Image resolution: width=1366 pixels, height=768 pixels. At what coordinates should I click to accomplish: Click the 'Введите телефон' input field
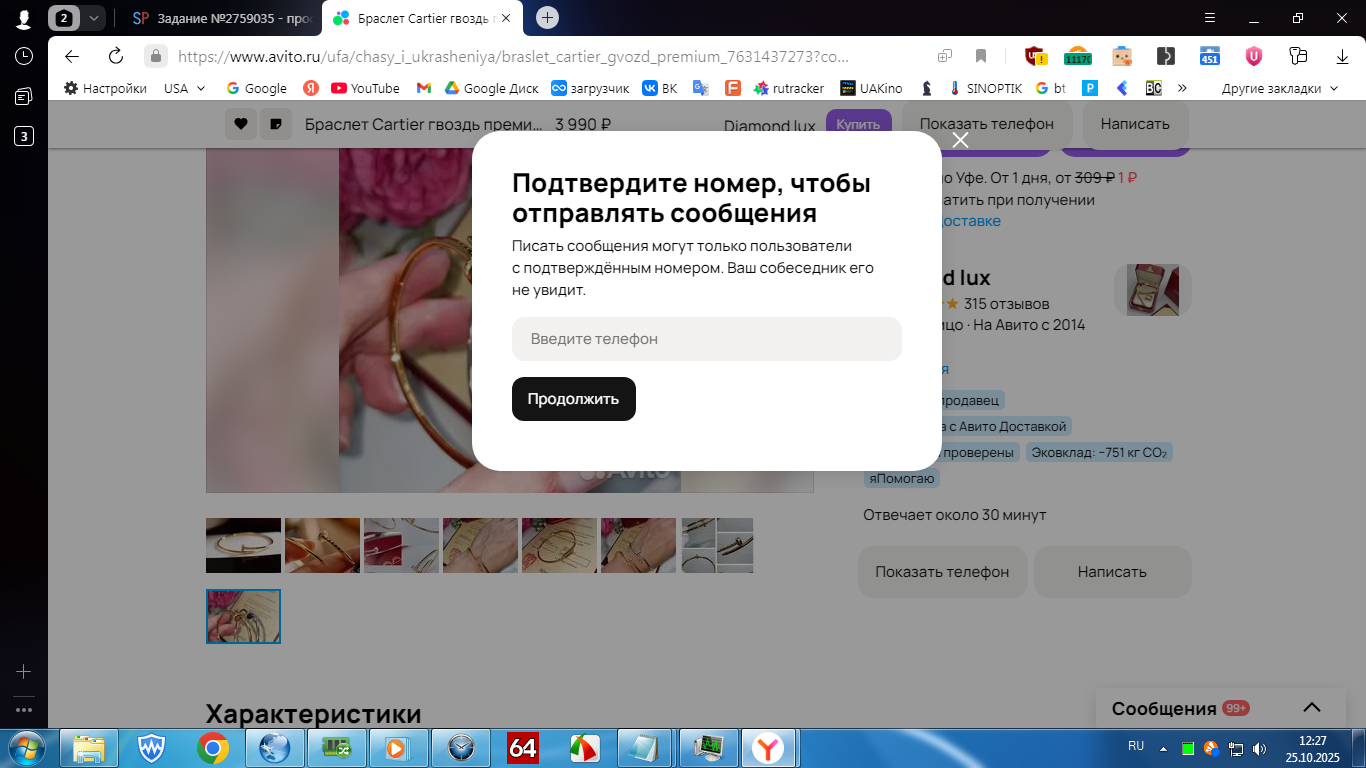(707, 339)
